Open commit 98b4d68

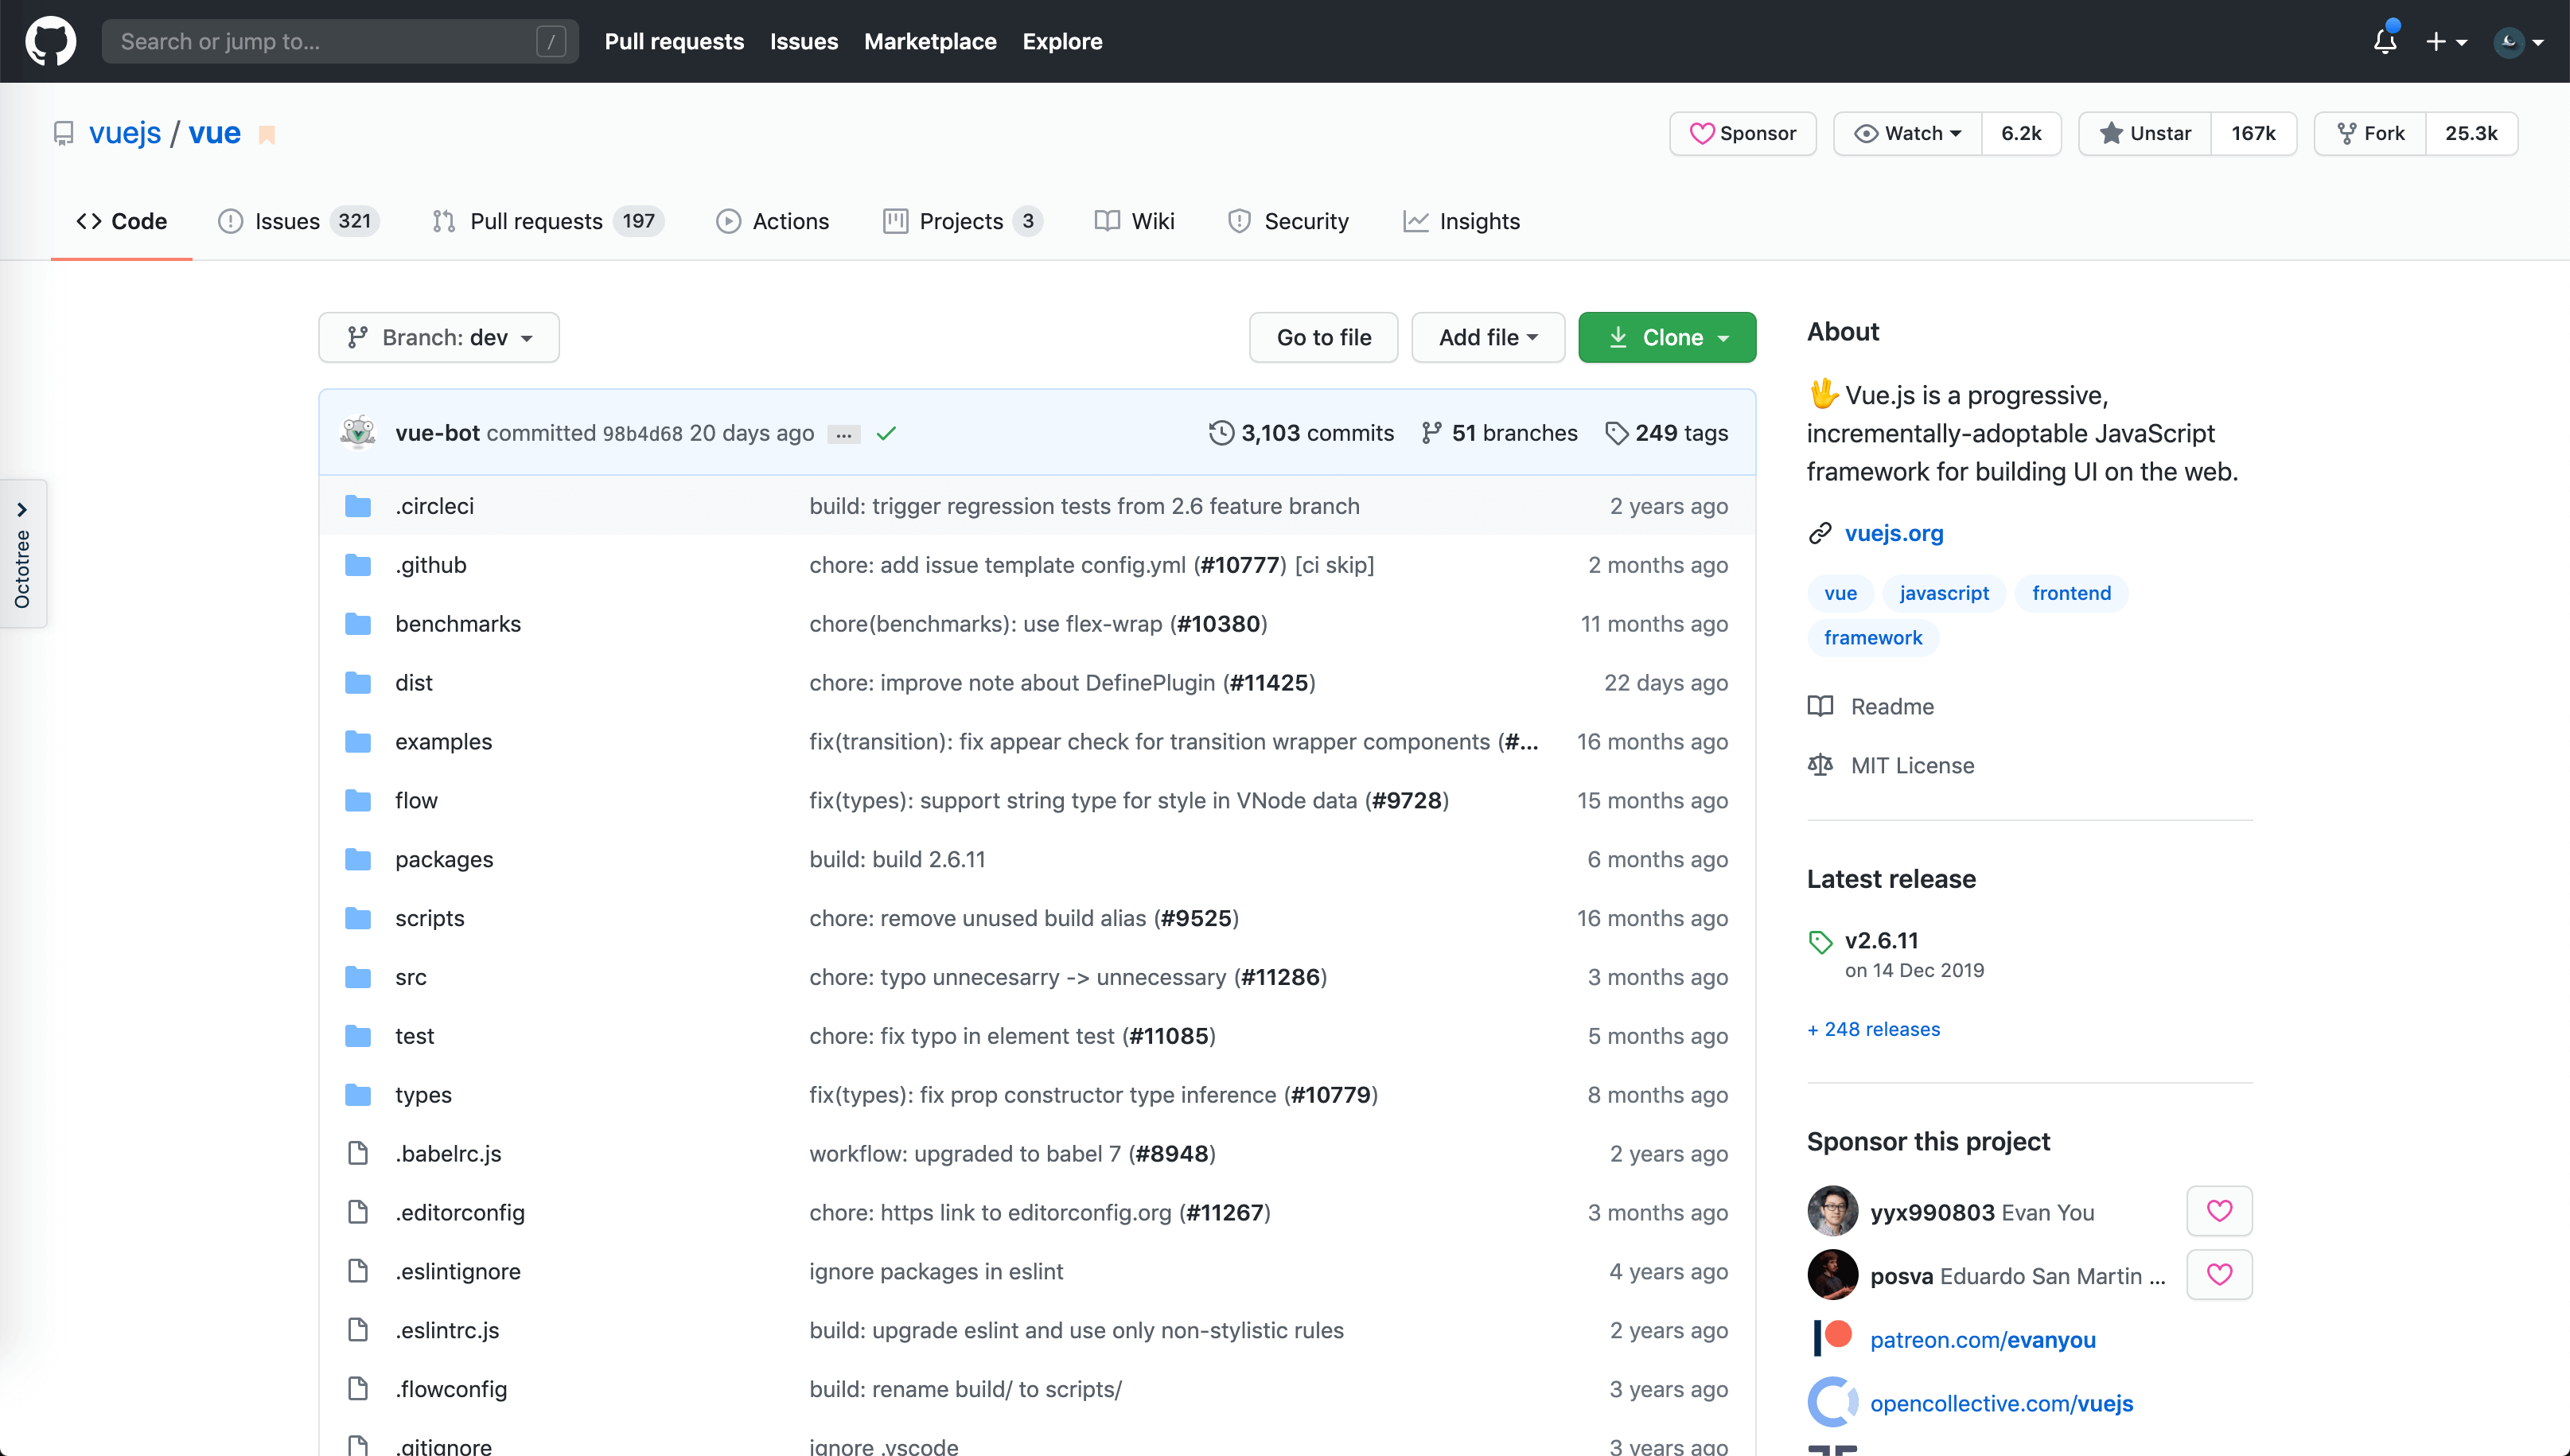pos(642,434)
